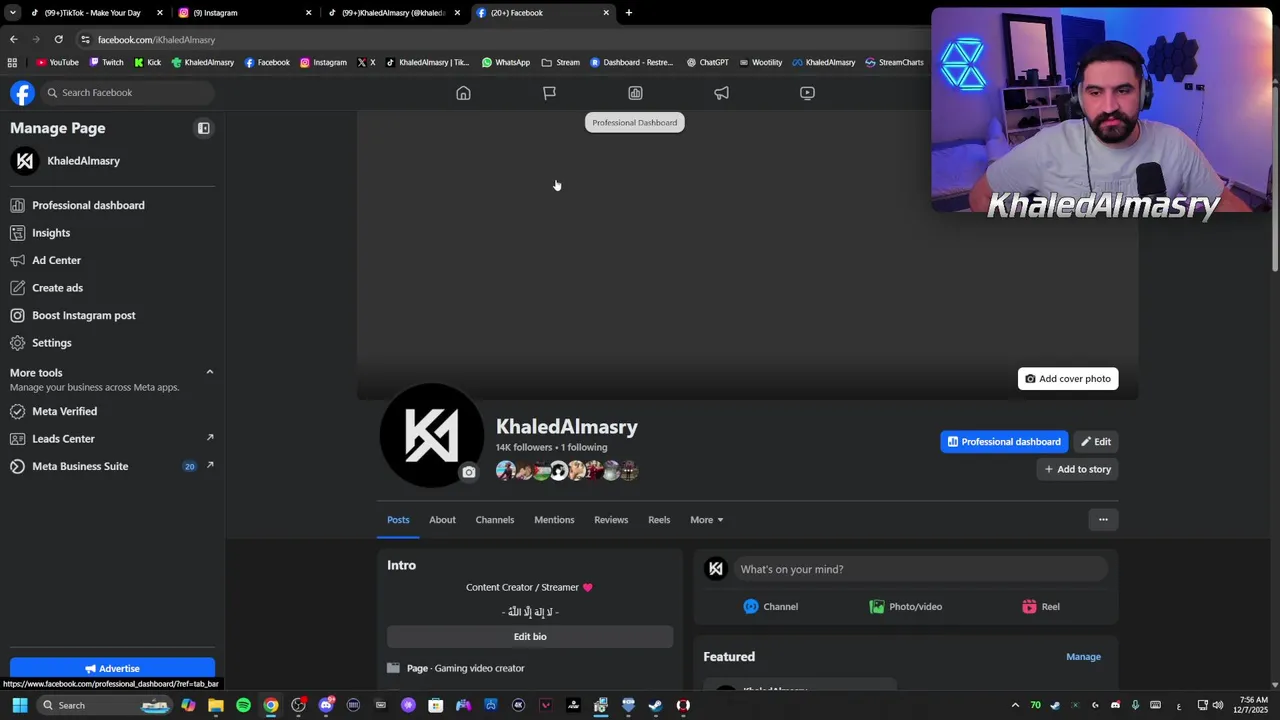Switch to the Reels tab
This screenshot has height=720, width=1280.
[x=659, y=520]
